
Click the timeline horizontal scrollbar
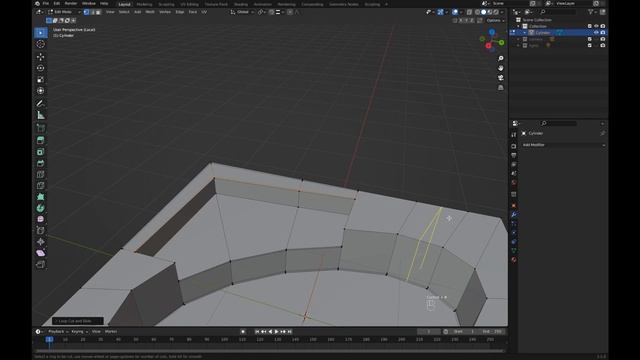click(269, 351)
